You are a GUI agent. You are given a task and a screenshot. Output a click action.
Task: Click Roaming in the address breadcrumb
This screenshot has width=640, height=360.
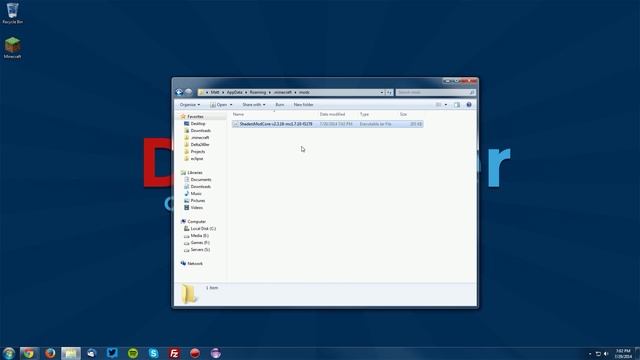pos(258,93)
